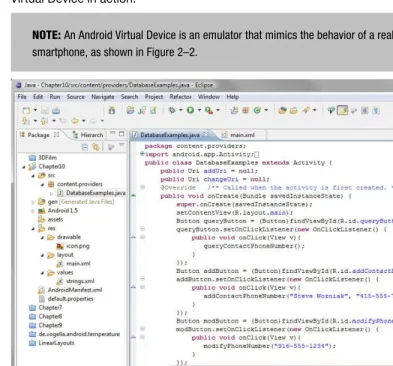Open the Refactor menu
The image size is (393, 366).
click(x=180, y=97)
